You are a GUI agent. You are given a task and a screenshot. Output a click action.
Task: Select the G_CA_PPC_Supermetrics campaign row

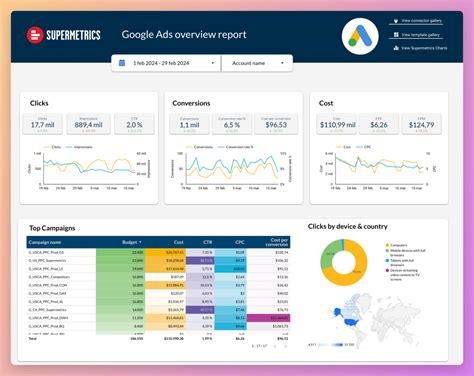click(158, 310)
